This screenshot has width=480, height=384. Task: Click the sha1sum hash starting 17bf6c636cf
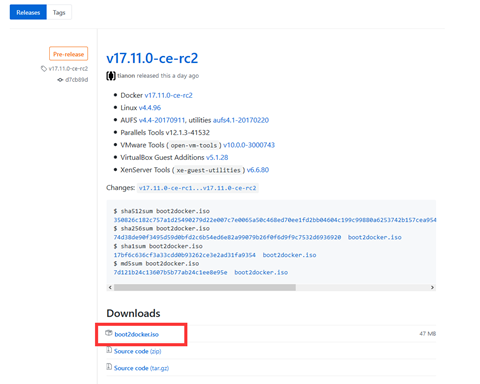click(x=185, y=255)
